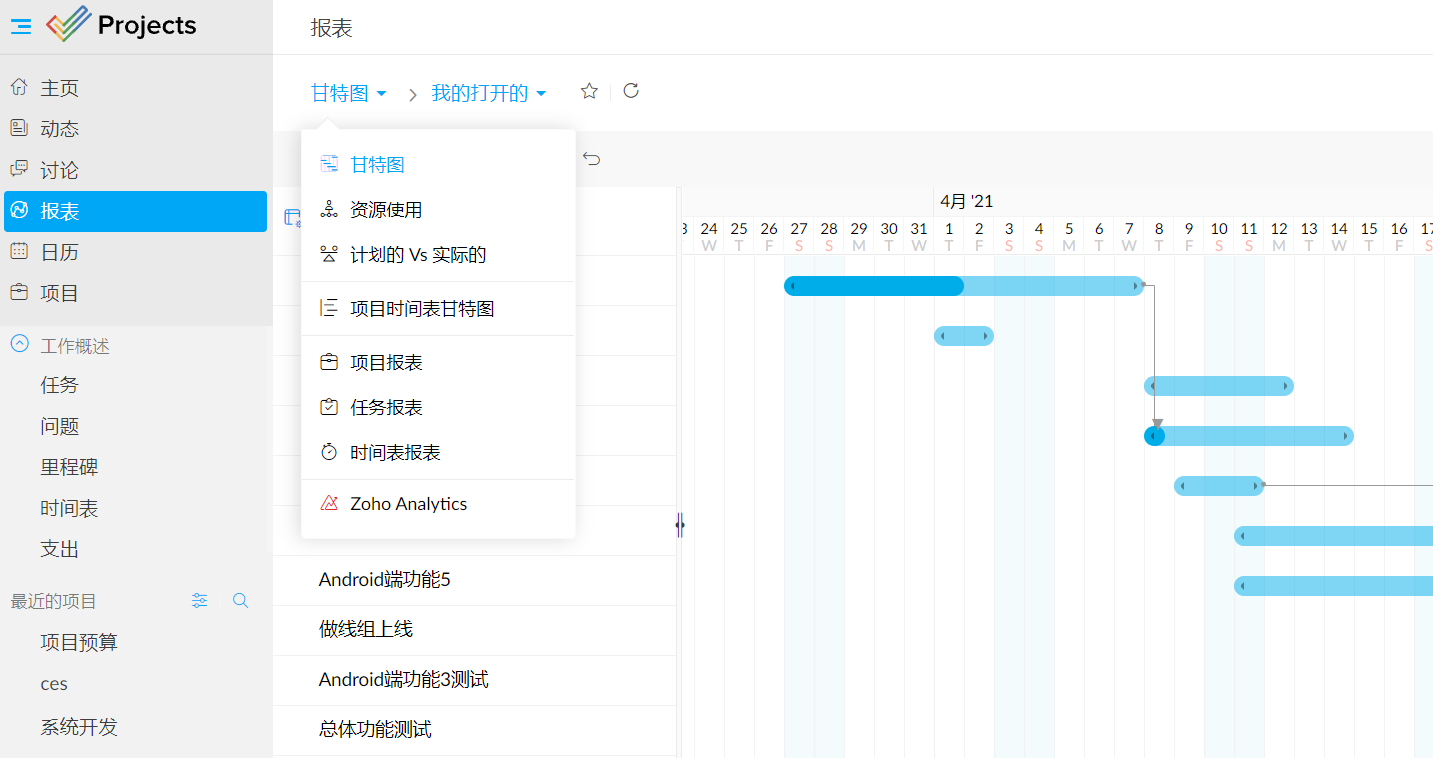Click the undo arrow icon
Image resolution: width=1433 pixels, height=758 pixels.
[x=590, y=158]
